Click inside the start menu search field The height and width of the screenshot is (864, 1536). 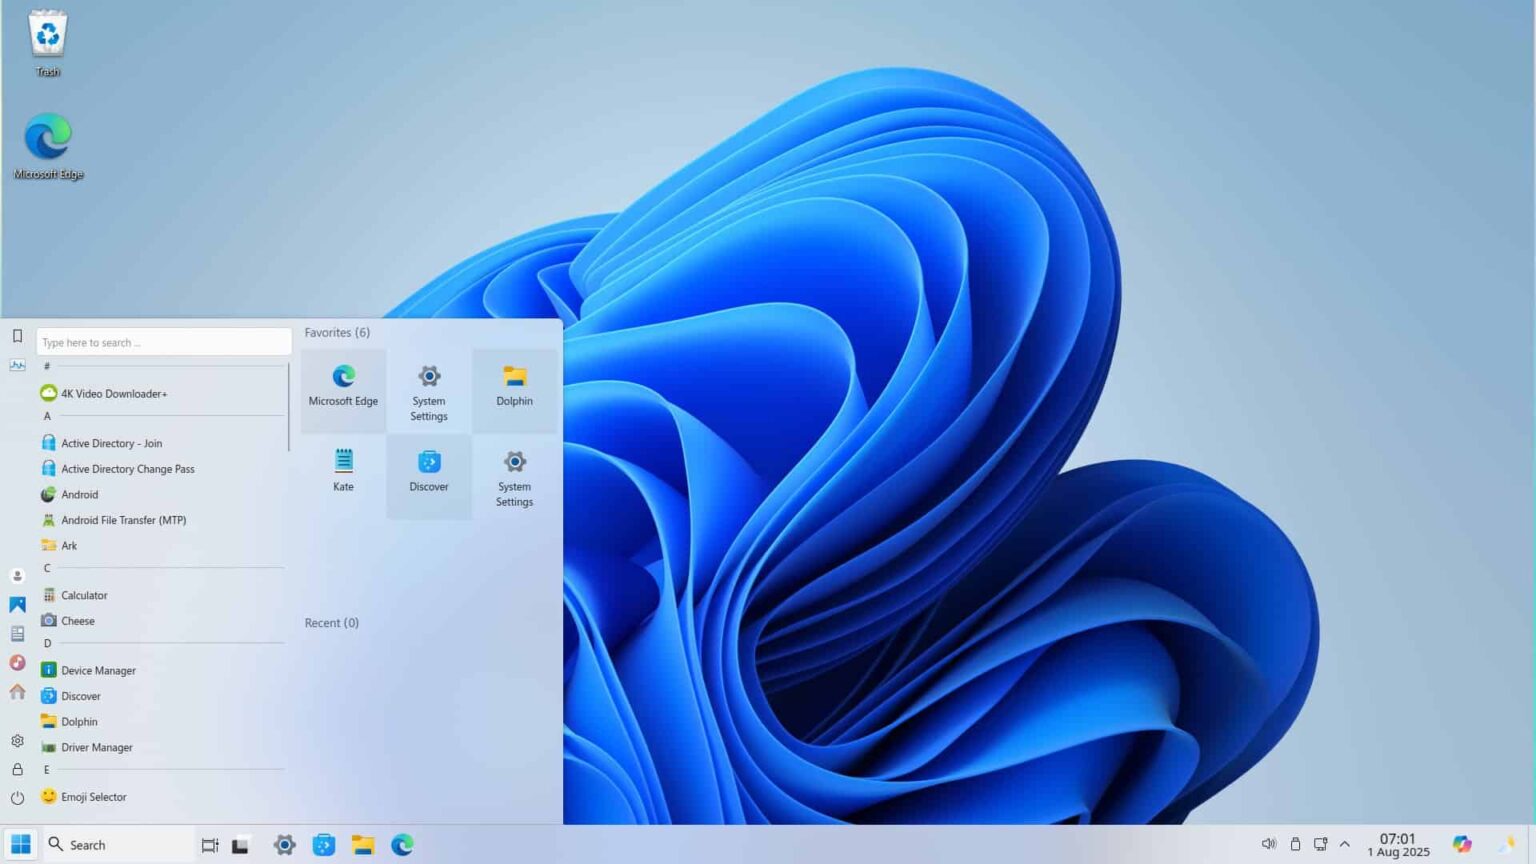[163, 342]
